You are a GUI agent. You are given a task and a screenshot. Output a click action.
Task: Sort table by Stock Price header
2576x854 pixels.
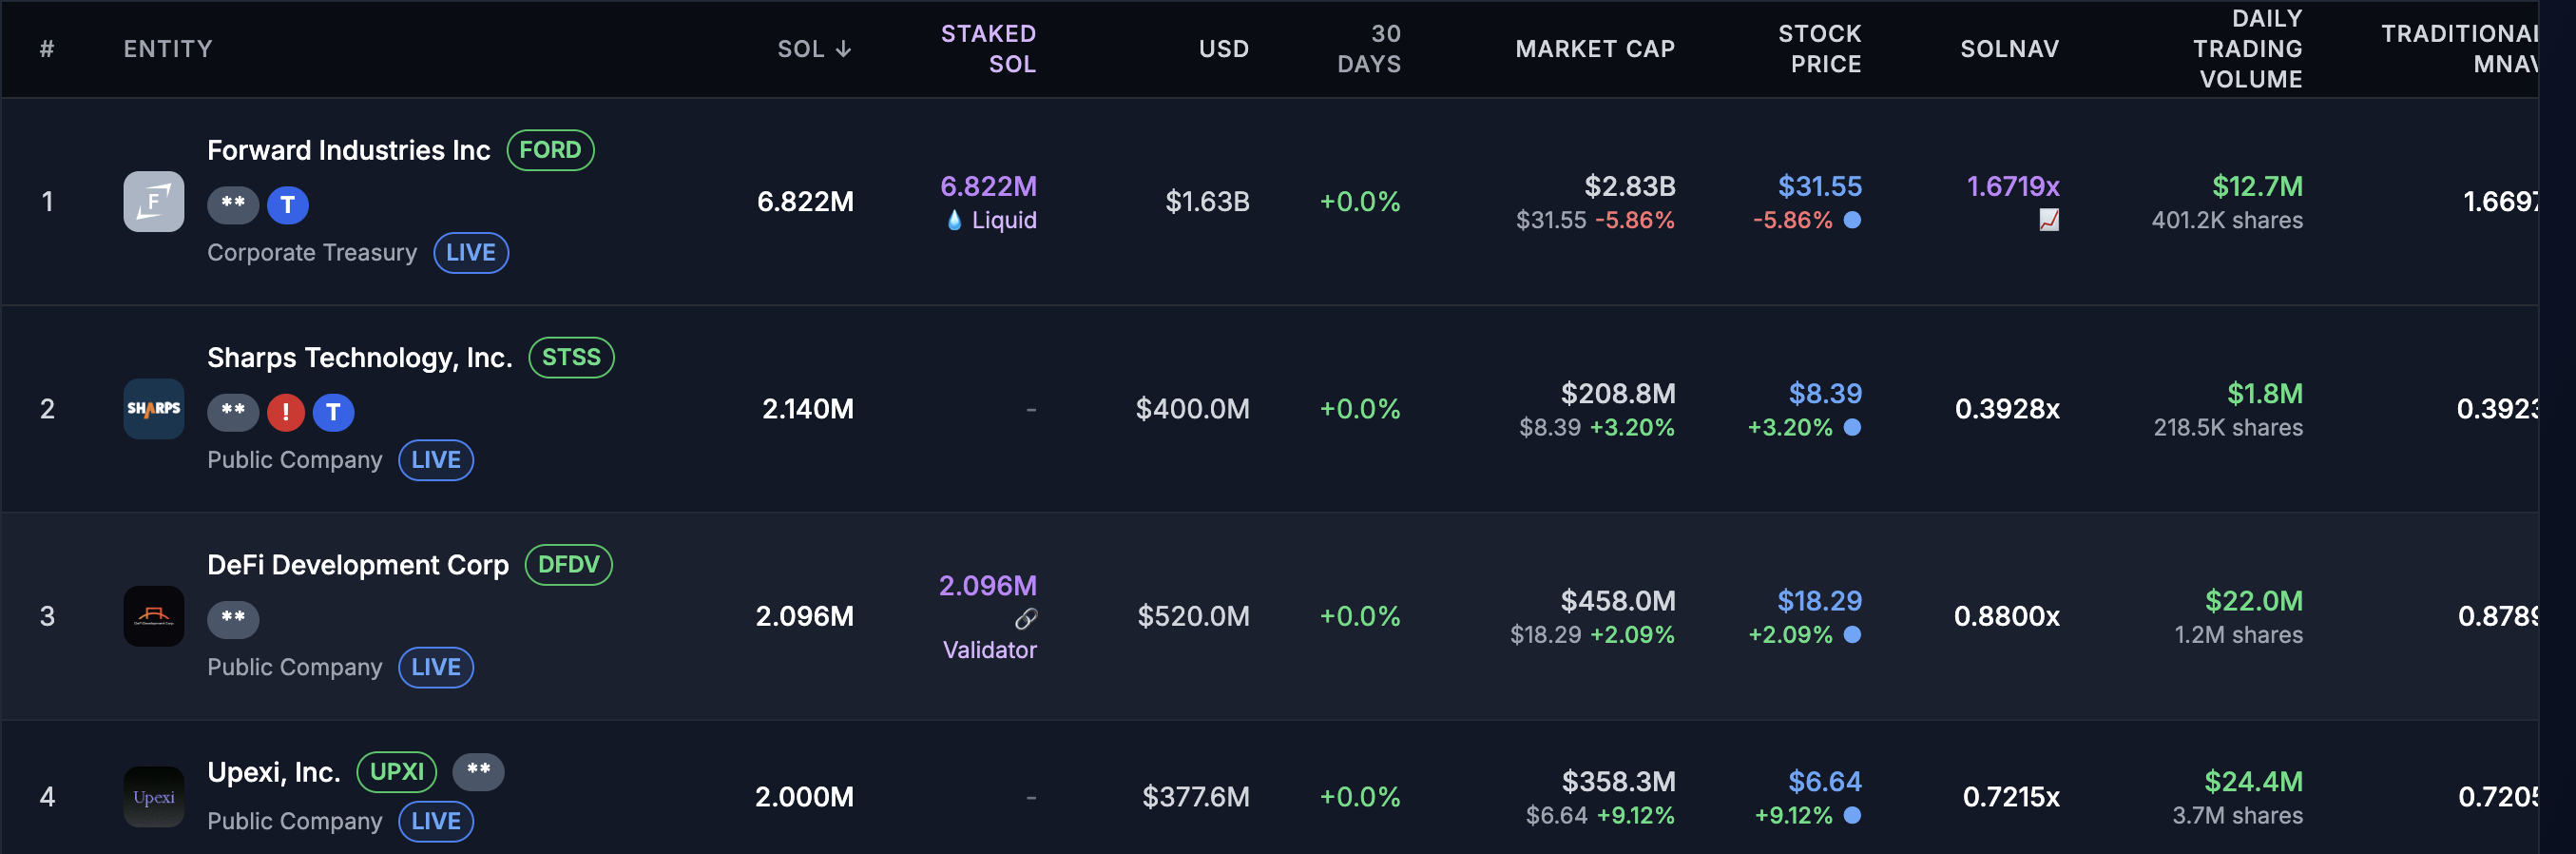tap(1819, 49)
